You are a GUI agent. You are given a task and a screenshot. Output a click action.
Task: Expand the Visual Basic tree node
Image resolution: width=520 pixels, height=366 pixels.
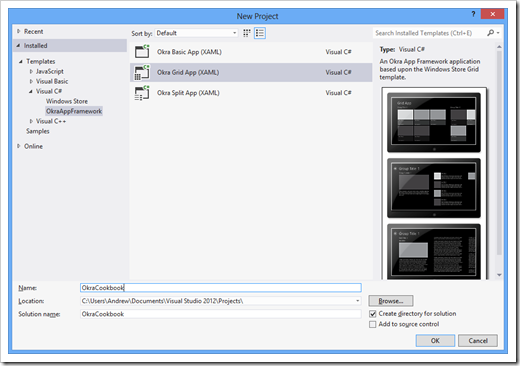click(31, 81)
